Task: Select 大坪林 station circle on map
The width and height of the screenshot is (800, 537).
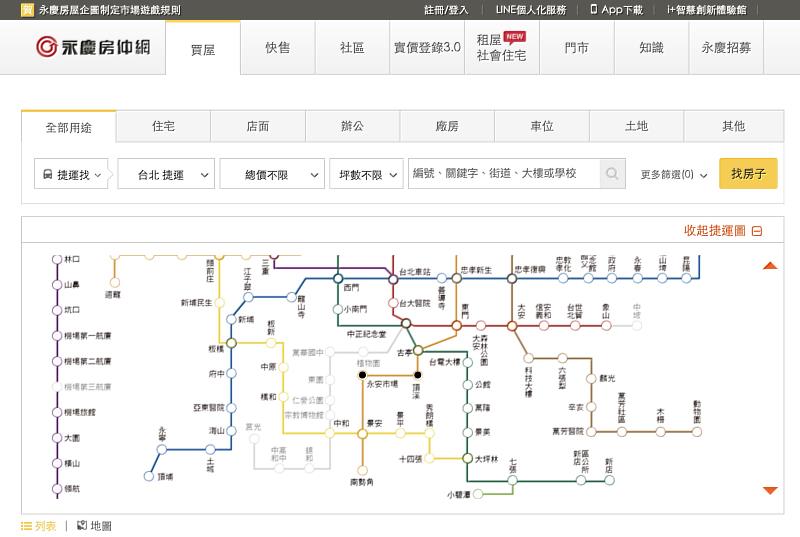Action: pos(467,458)
